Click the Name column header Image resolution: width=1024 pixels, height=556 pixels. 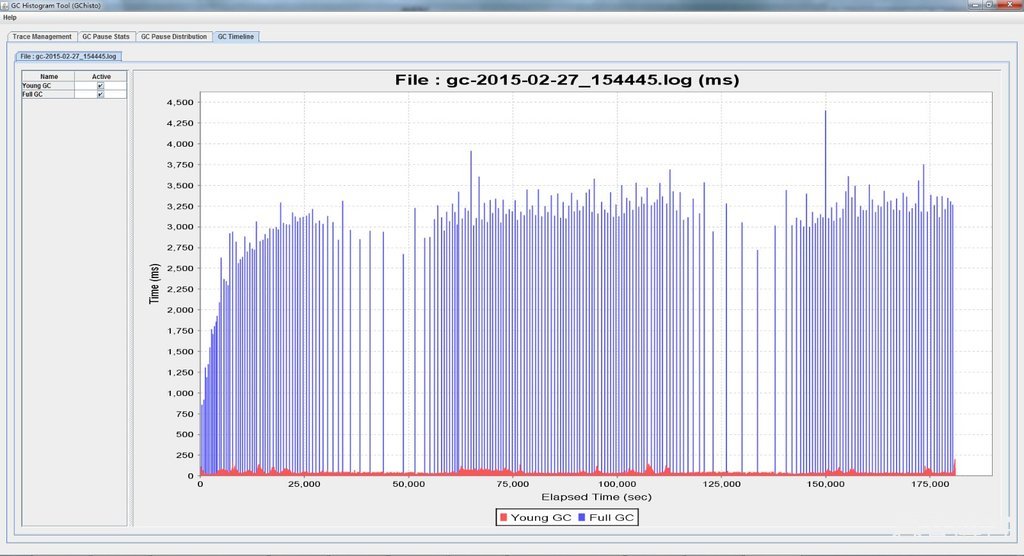coord(48,76)
